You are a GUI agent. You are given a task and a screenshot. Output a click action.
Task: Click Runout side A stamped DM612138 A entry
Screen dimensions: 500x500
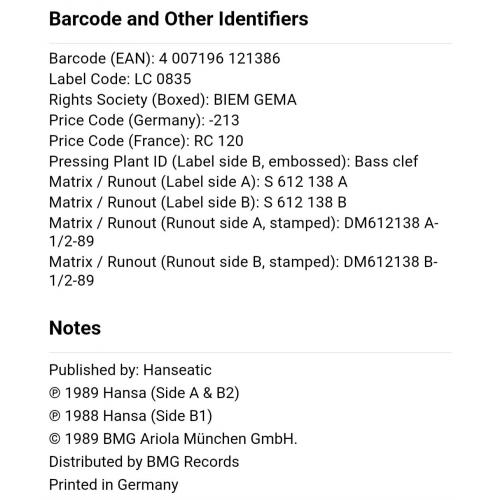tap(244, 232)
